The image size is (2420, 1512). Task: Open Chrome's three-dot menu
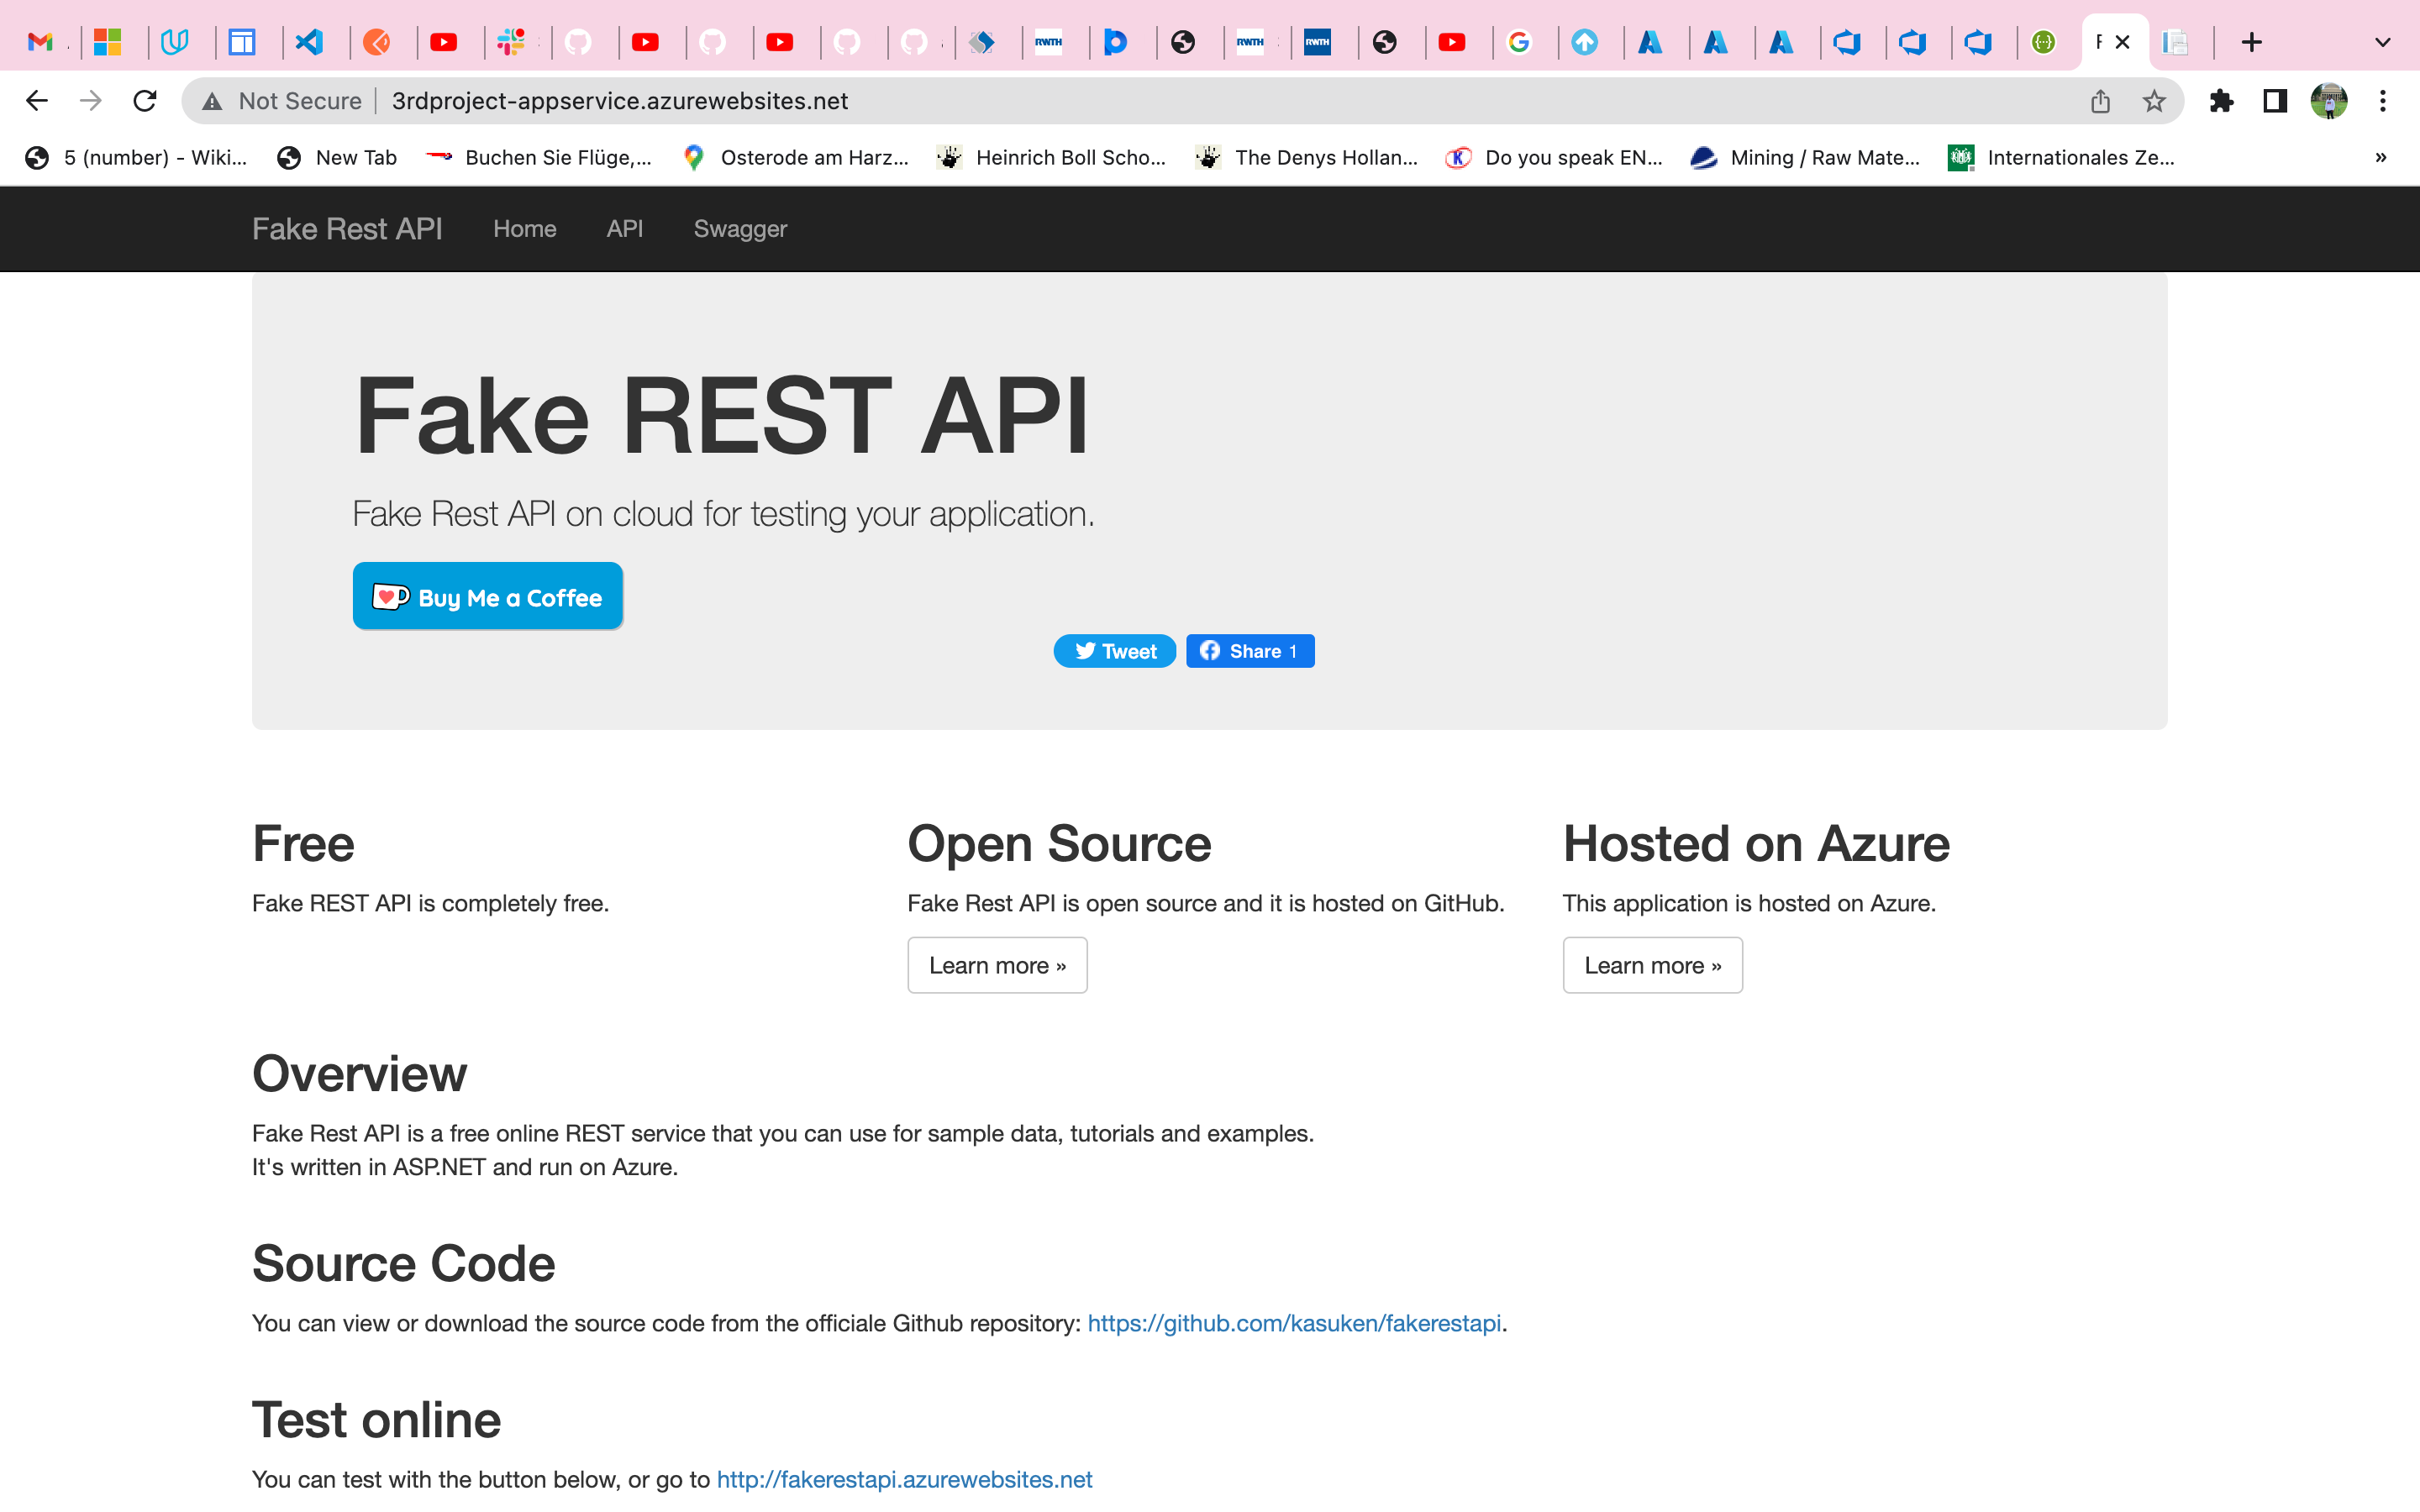(2384, 100)
